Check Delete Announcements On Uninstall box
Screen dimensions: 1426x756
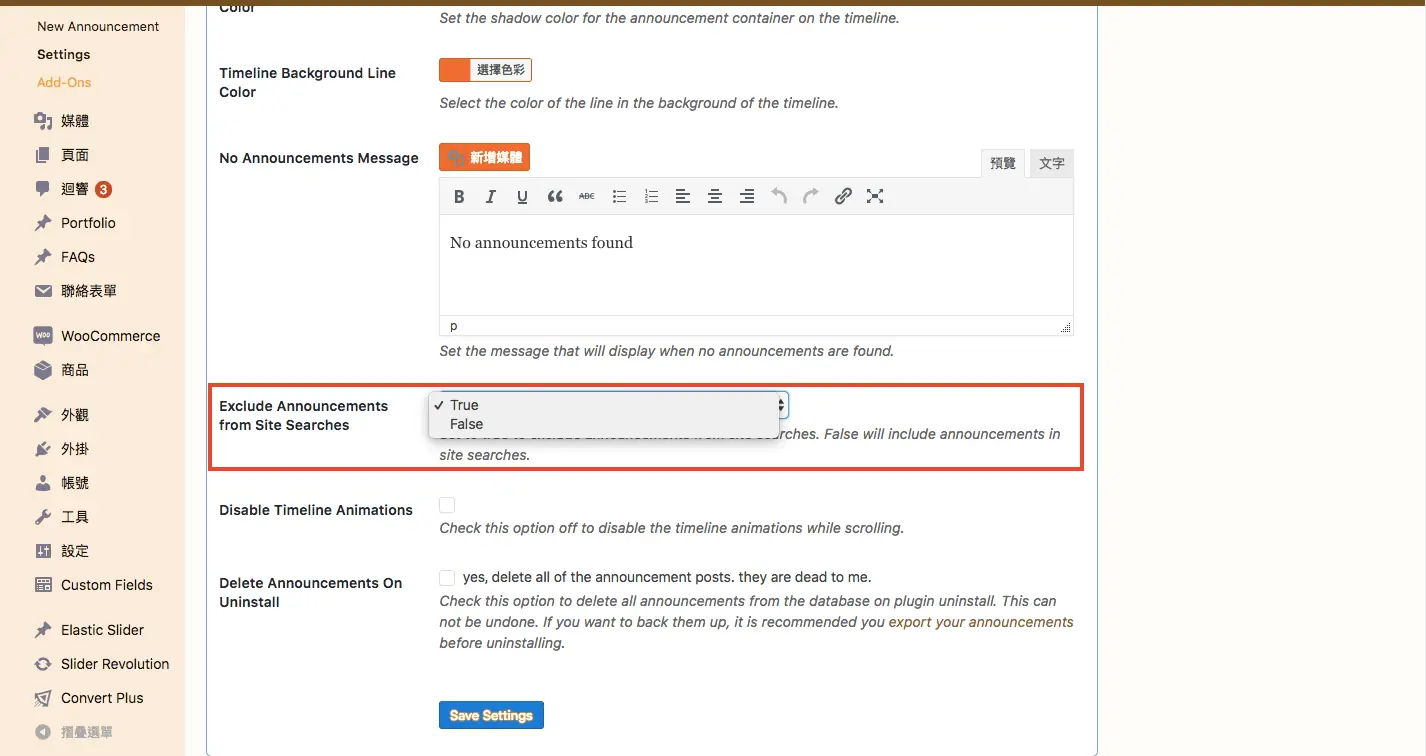point(447,577)
